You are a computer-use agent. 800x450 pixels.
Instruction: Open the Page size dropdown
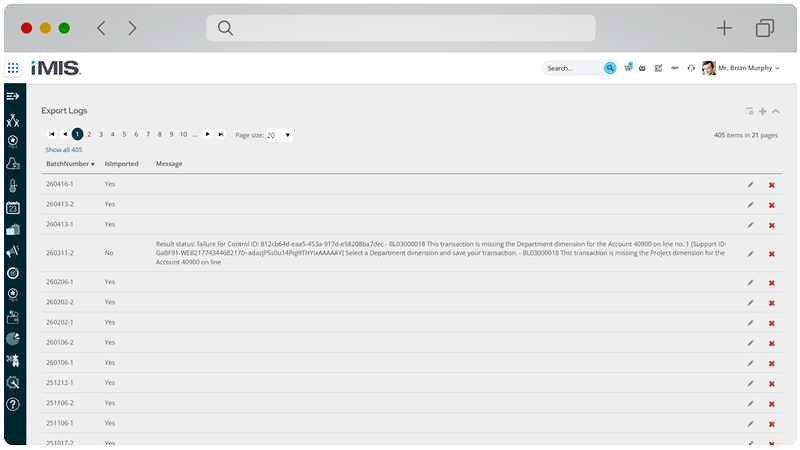click(280, 135)
